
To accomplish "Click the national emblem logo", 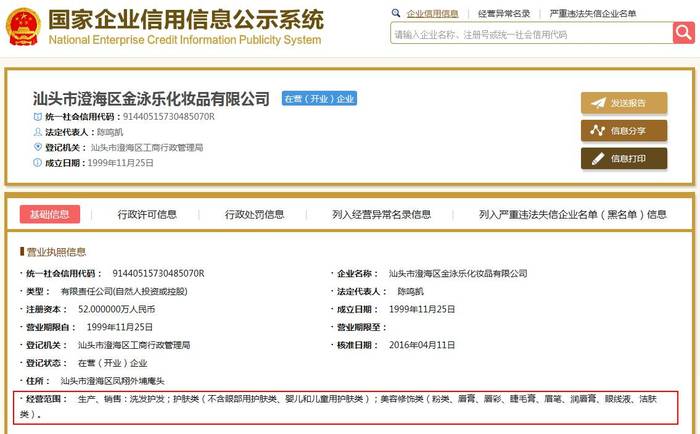I will (23, 27).
